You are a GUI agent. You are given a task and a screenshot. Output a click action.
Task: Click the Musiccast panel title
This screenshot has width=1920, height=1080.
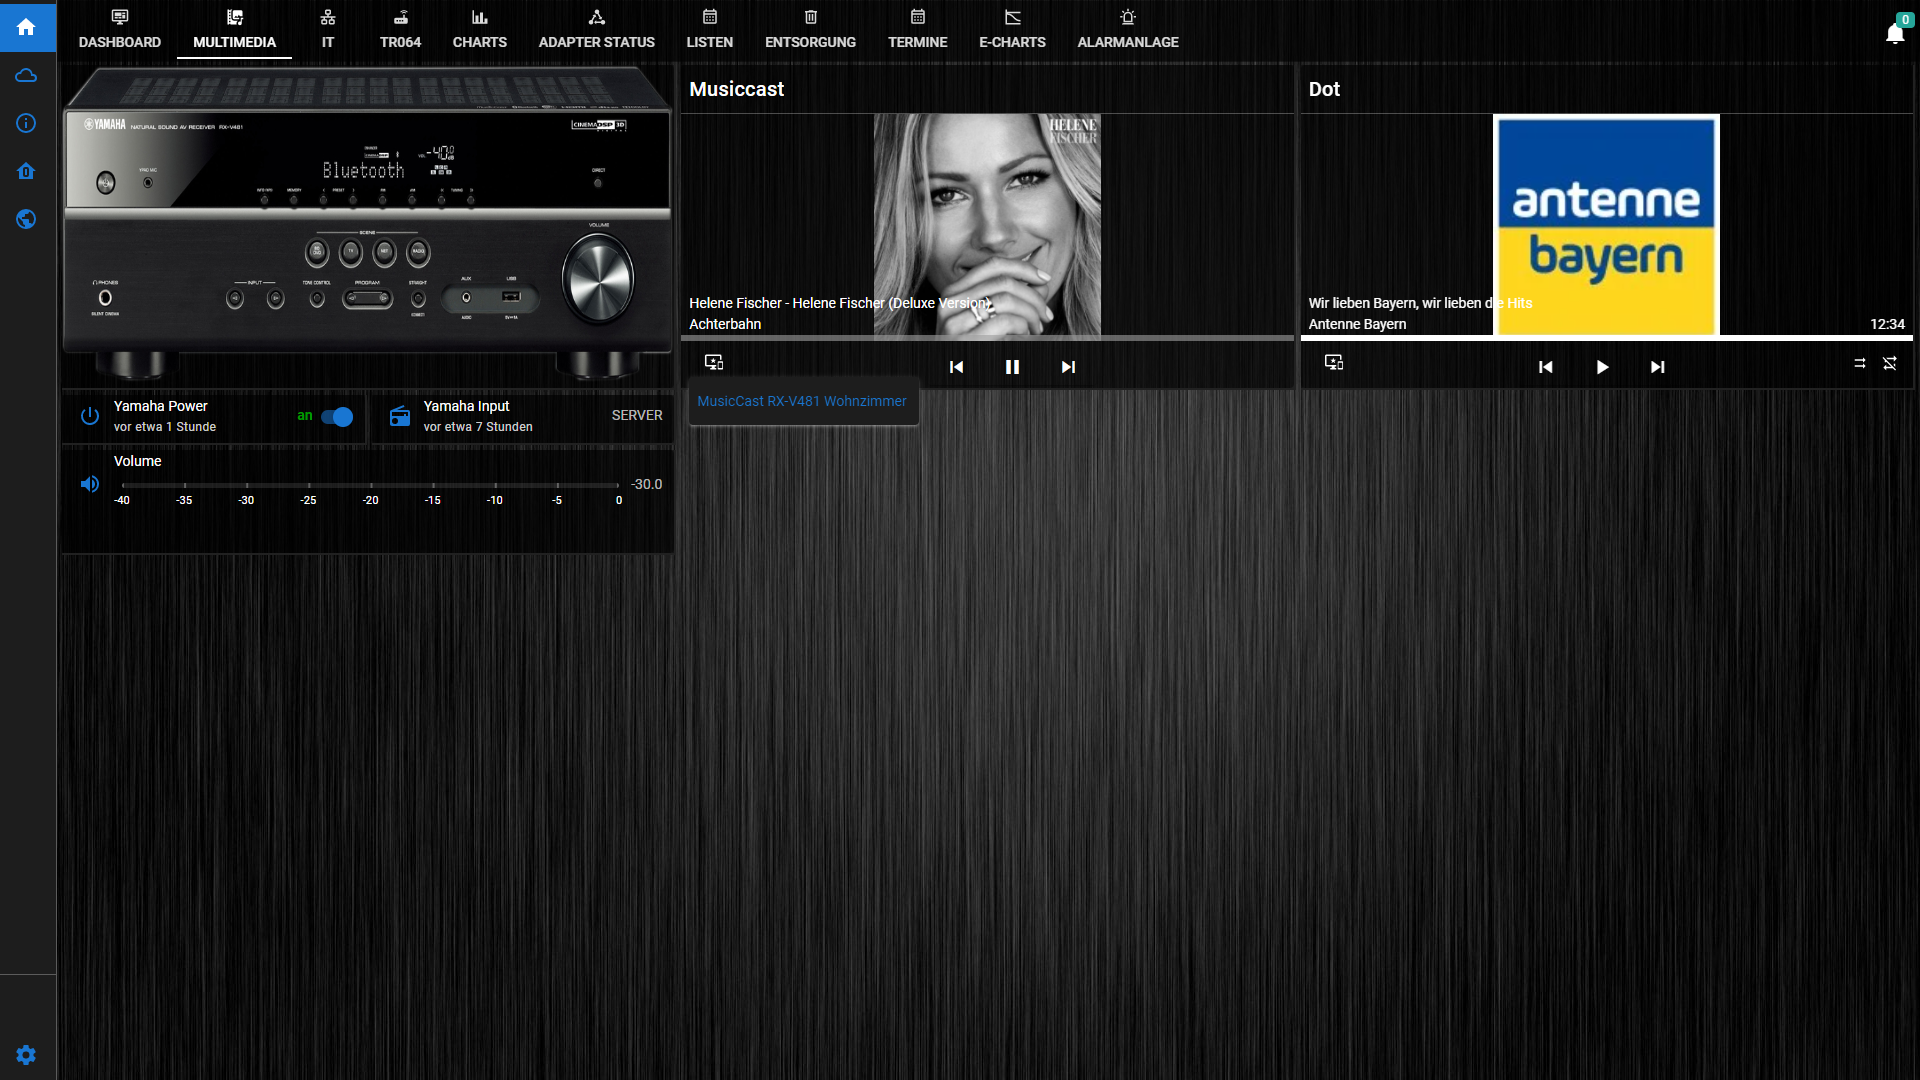(x=737, y=89)
